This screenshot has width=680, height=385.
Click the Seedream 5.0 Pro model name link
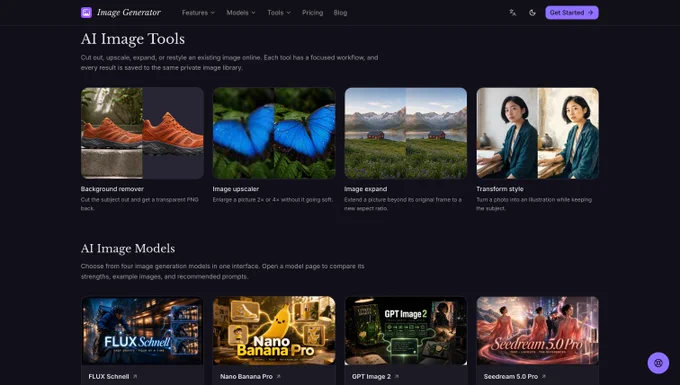pyautogui.click(x=510, y=376)
